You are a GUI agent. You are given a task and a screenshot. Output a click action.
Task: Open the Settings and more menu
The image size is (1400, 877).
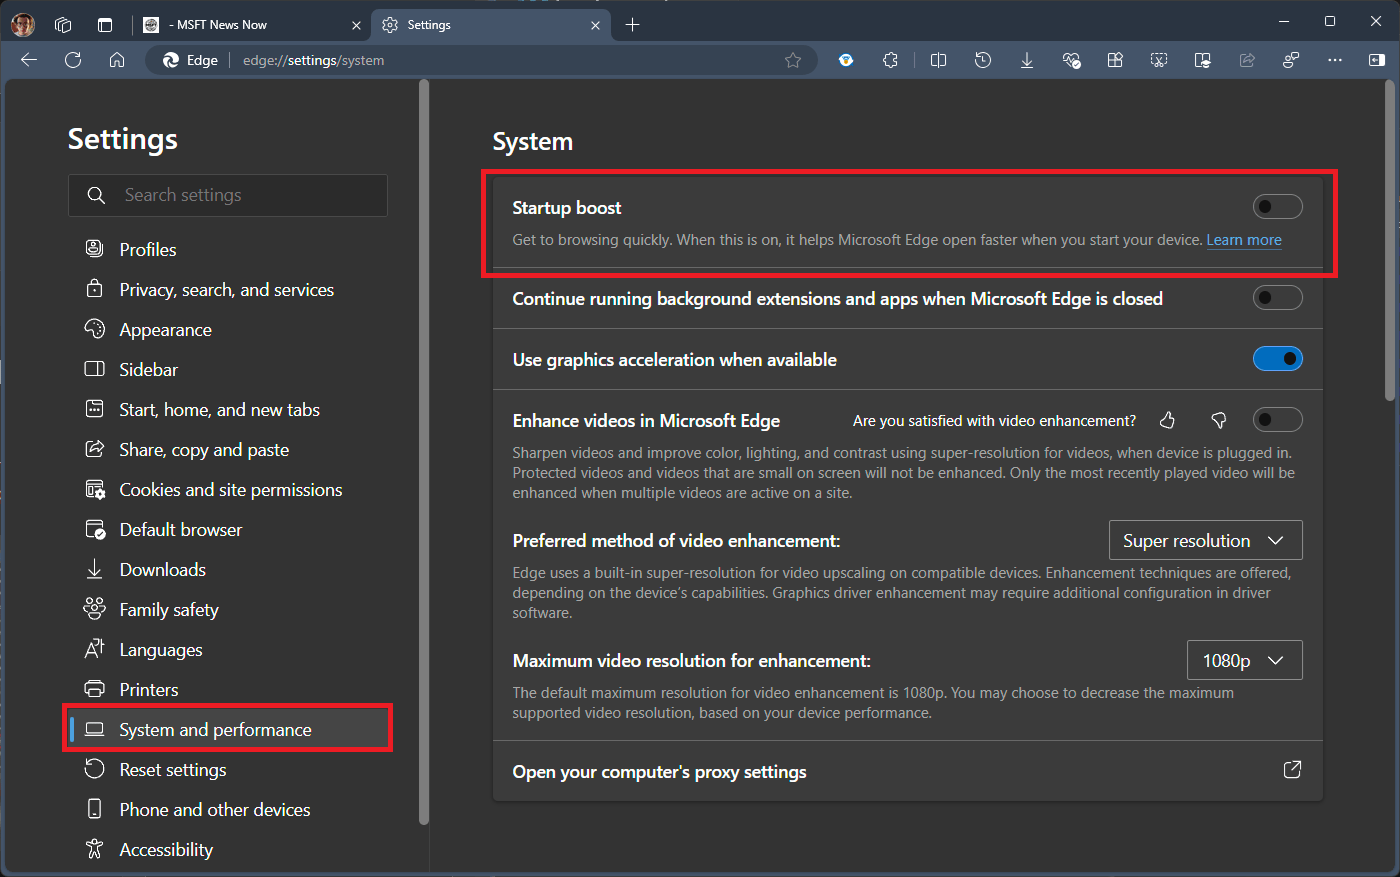[x=1335, y=60]
